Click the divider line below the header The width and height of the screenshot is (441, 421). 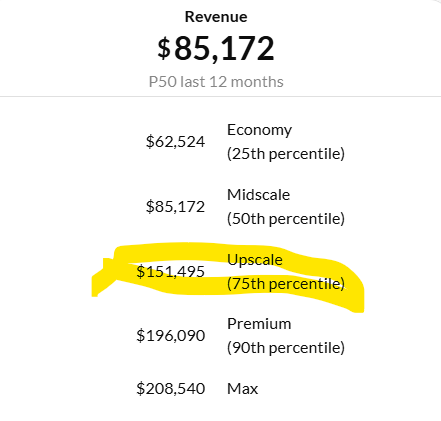coord(220,97)
